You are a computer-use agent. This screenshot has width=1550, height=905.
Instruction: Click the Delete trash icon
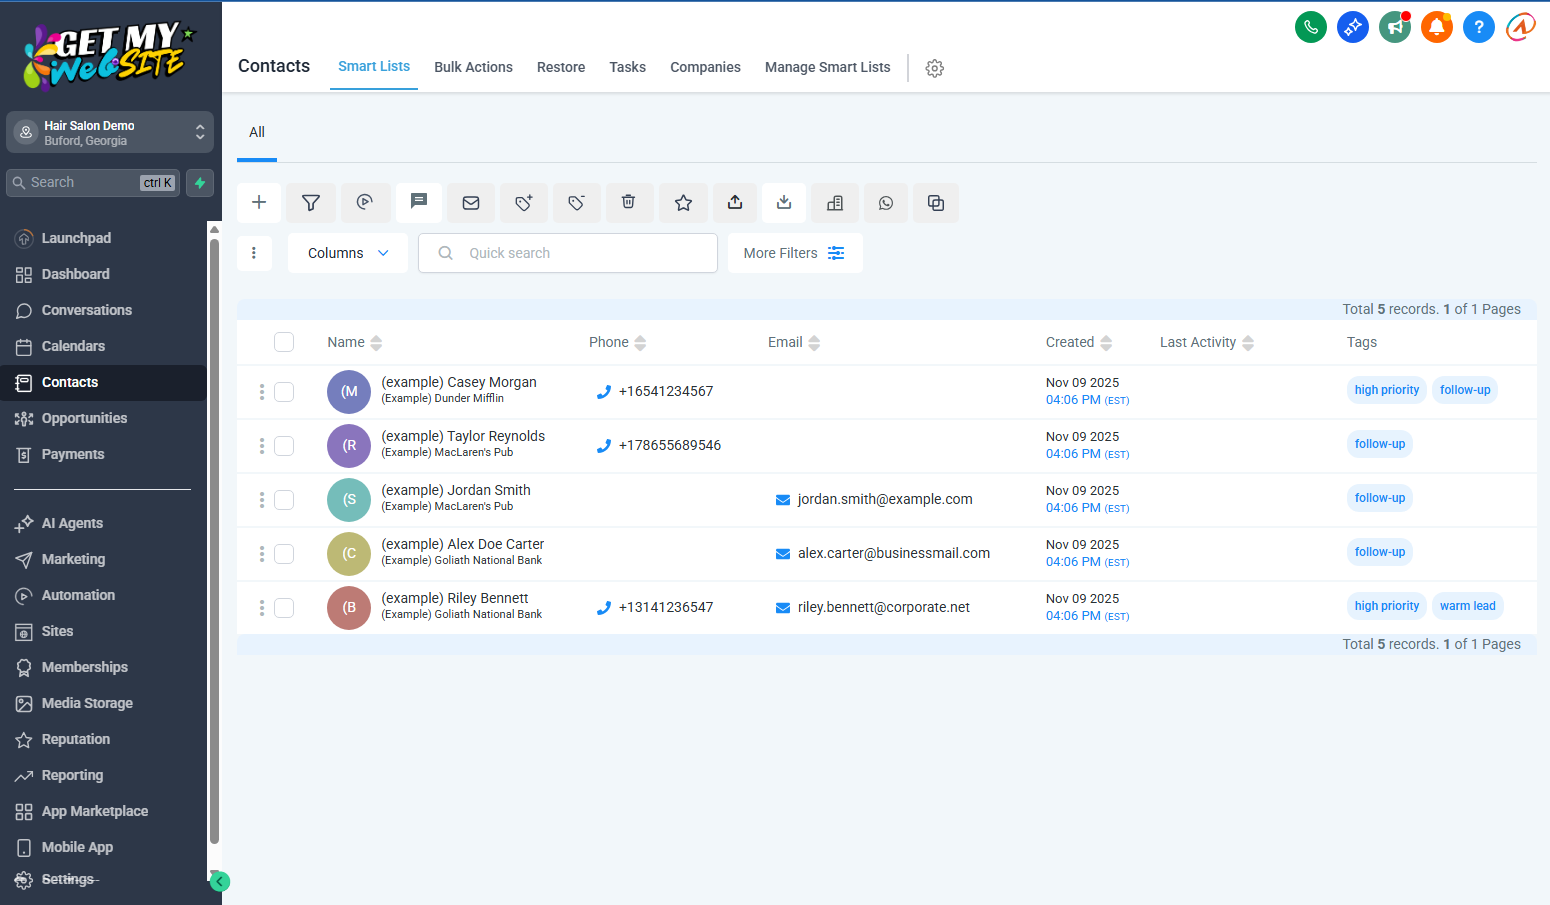[x=628, y=203]
